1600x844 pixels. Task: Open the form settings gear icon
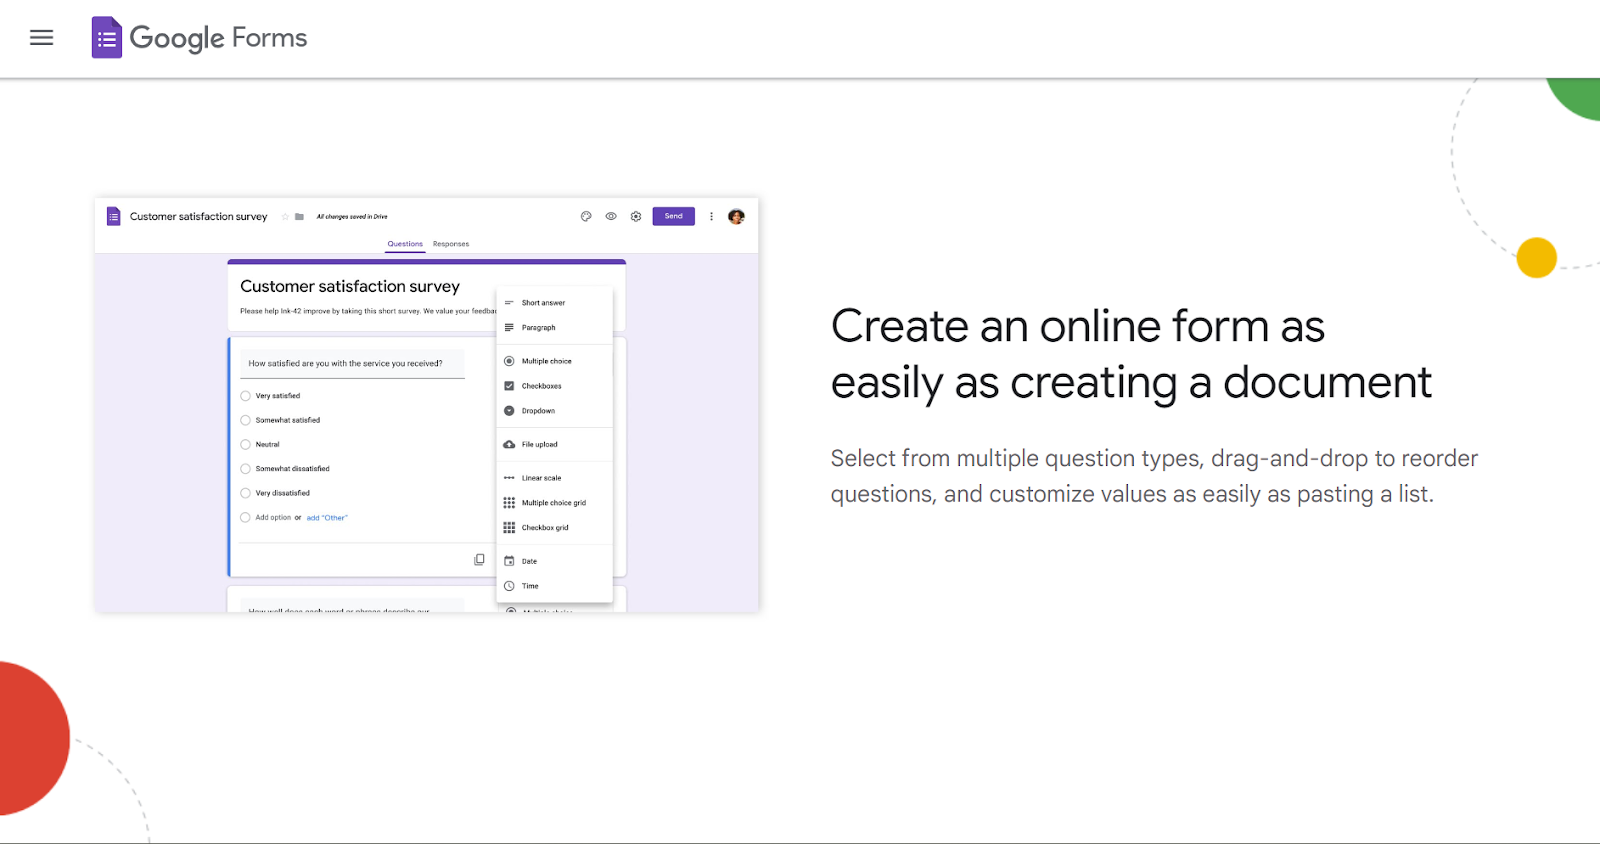pyautogui.click(x=636, y=216)
